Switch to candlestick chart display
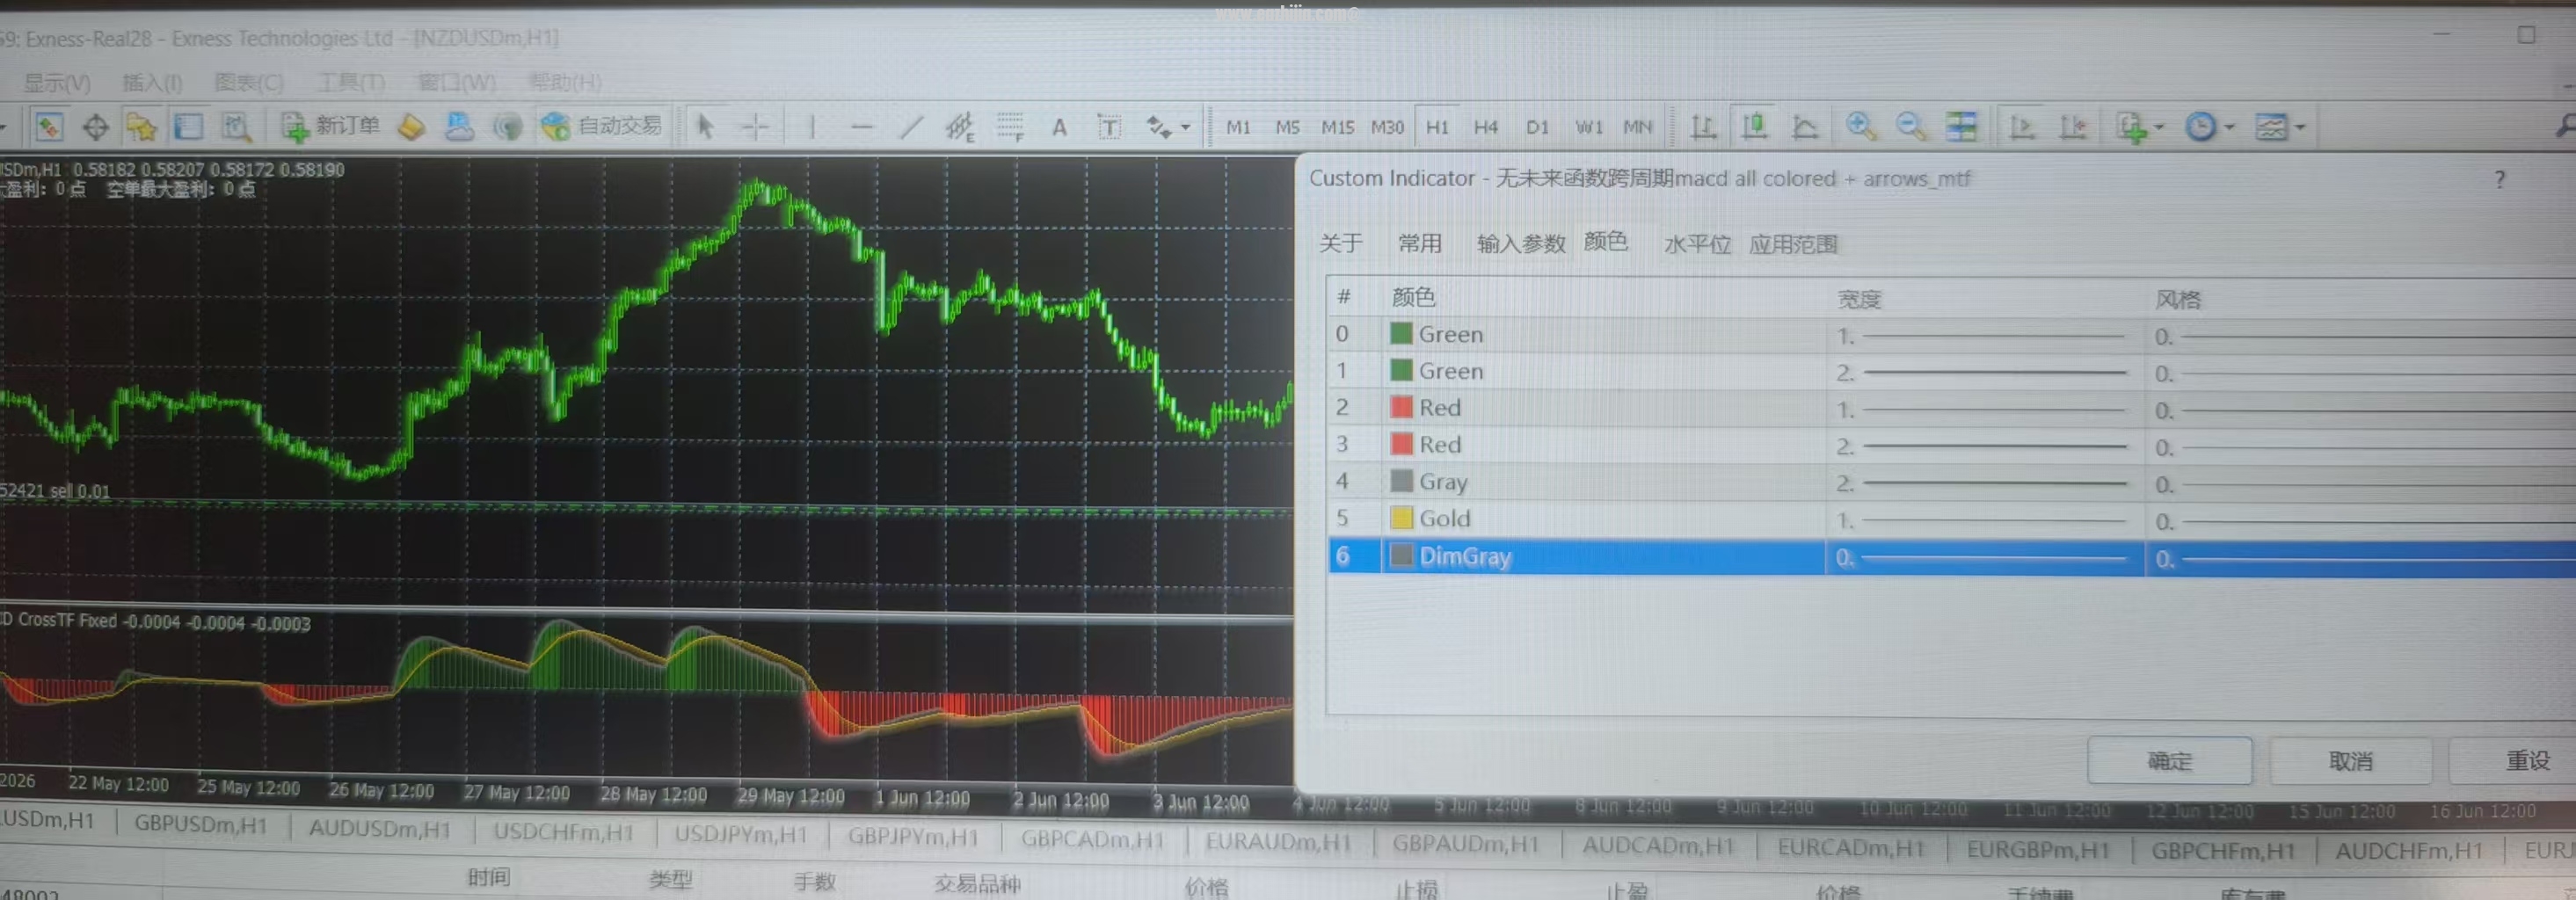The width and height of the screenshot is (2576, 900). coord(1754,126)
